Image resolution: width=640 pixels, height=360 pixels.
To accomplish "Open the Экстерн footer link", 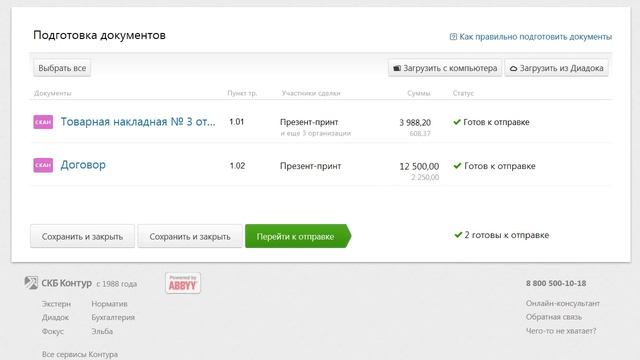I will pos(56,304).
